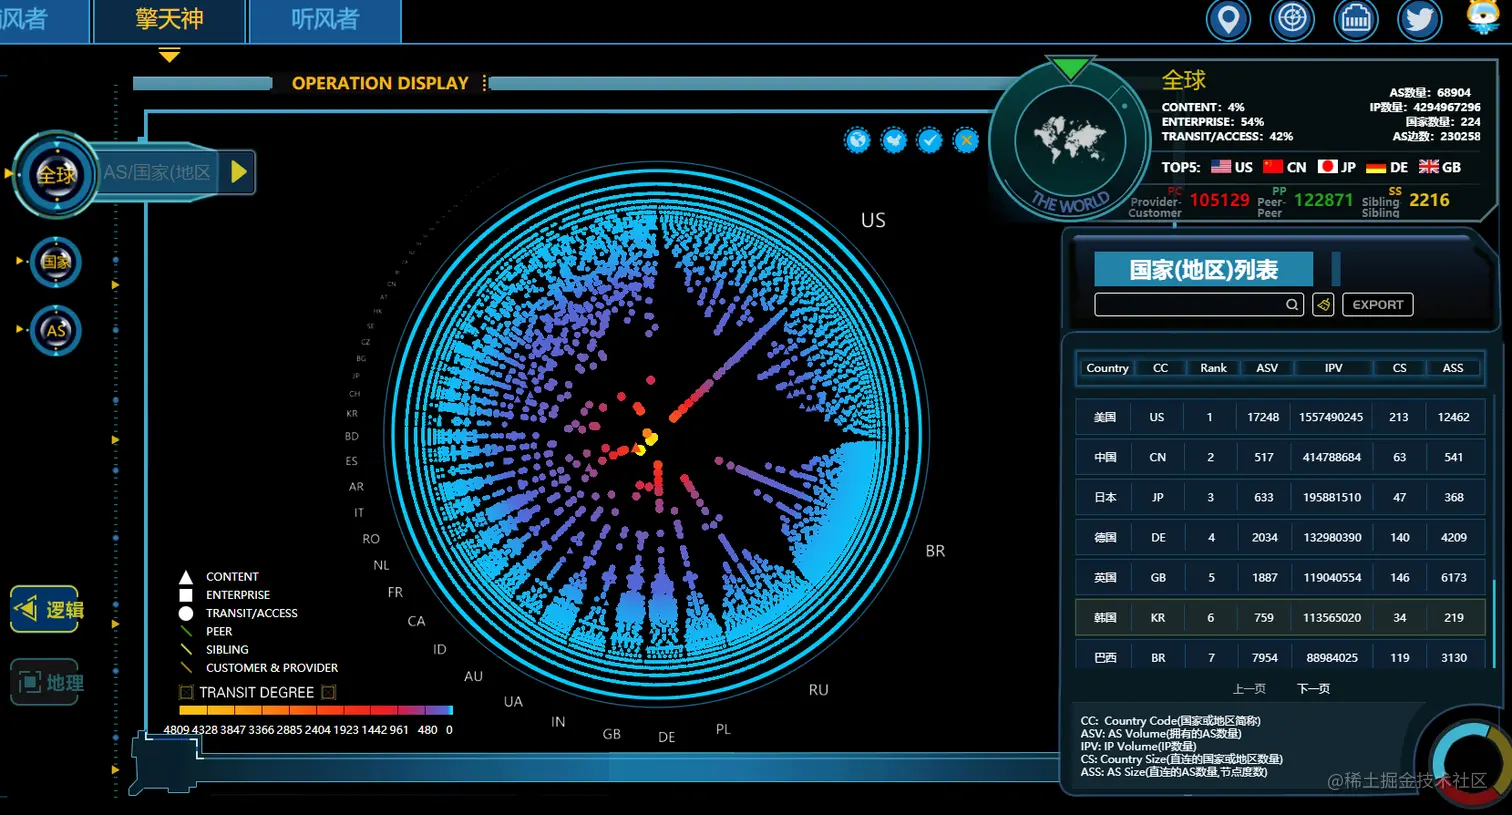Click the country list vertical scrollbar
This screenshot has height=815, width=1512.
1494,625
